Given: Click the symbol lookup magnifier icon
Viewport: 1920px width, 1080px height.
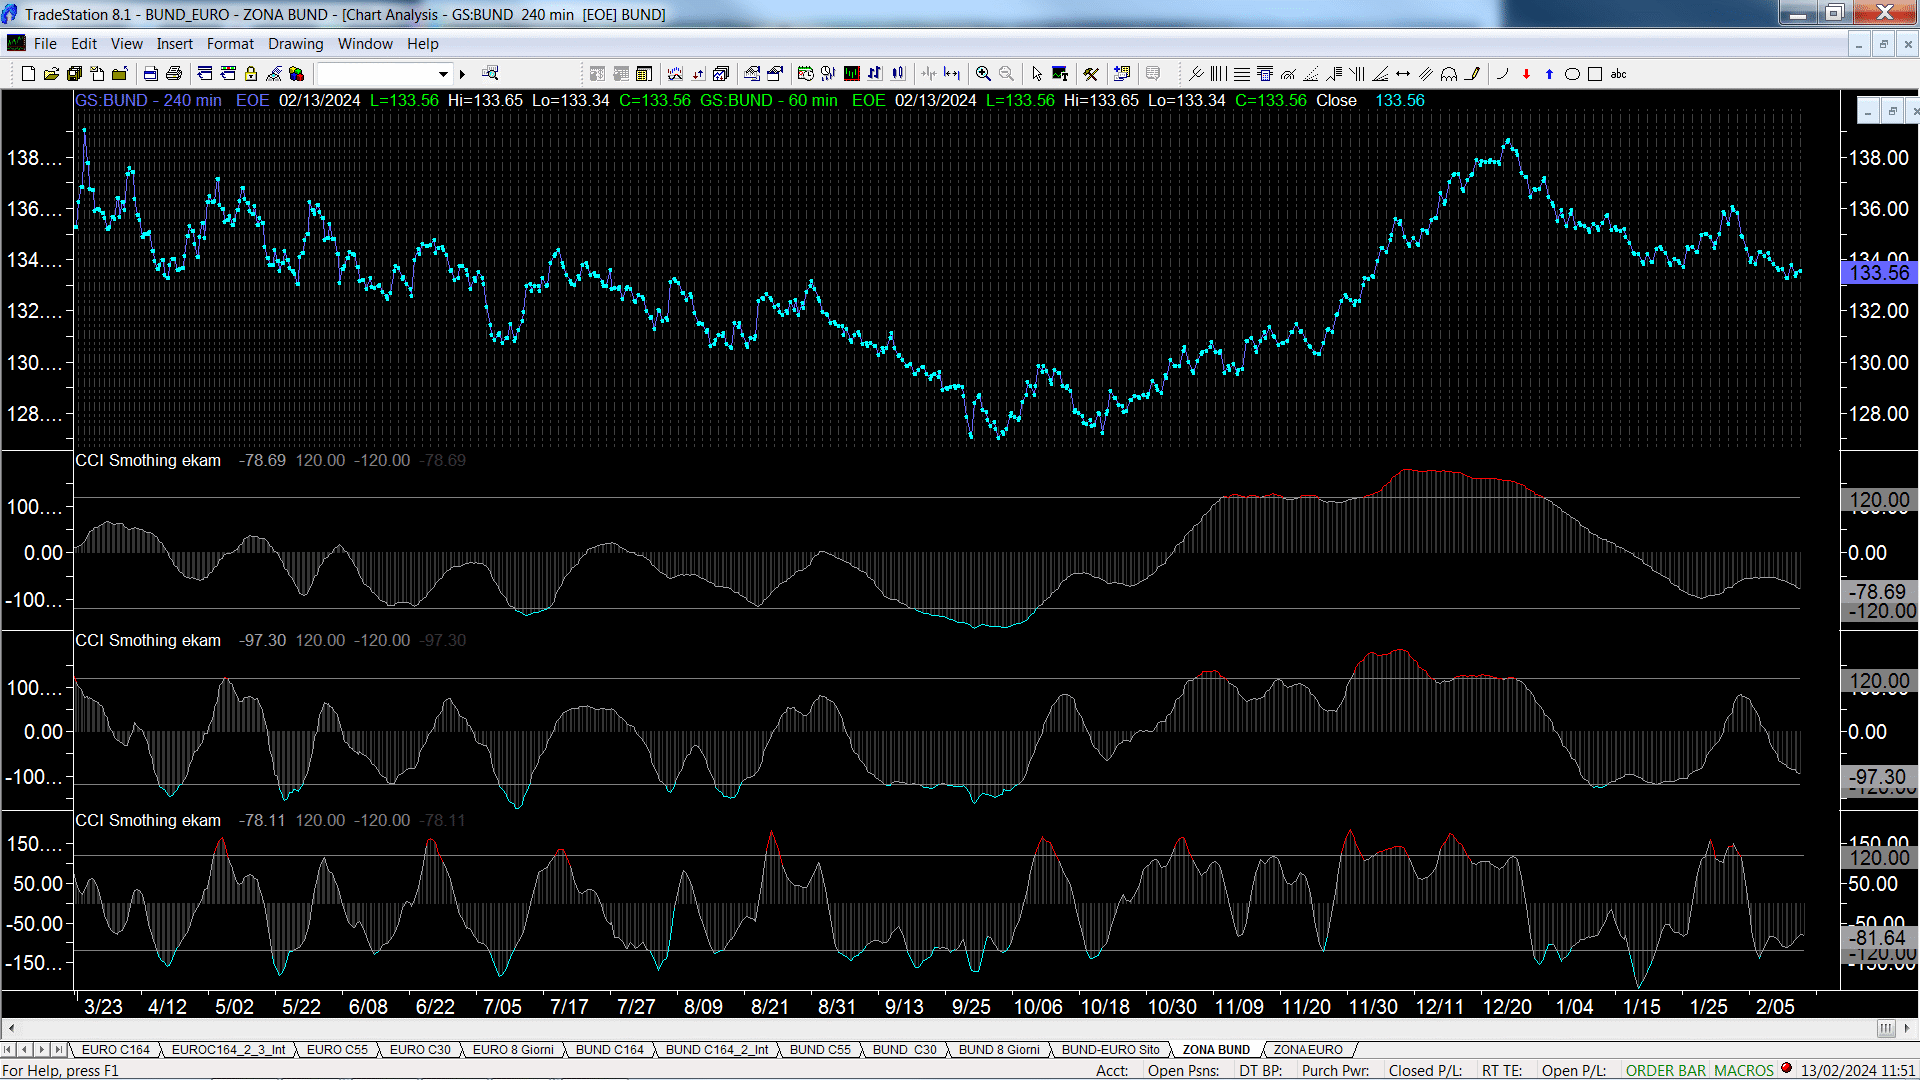Looking at the screenshot, I should (x=490, y=73).
